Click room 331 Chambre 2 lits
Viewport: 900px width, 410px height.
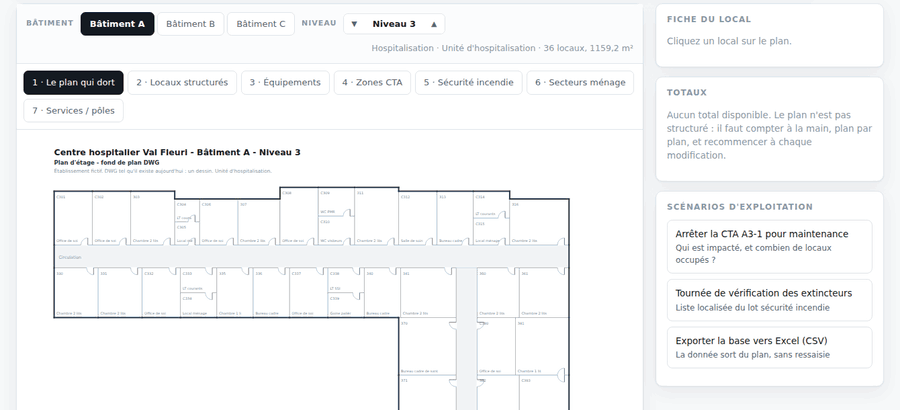pos(119,293)
